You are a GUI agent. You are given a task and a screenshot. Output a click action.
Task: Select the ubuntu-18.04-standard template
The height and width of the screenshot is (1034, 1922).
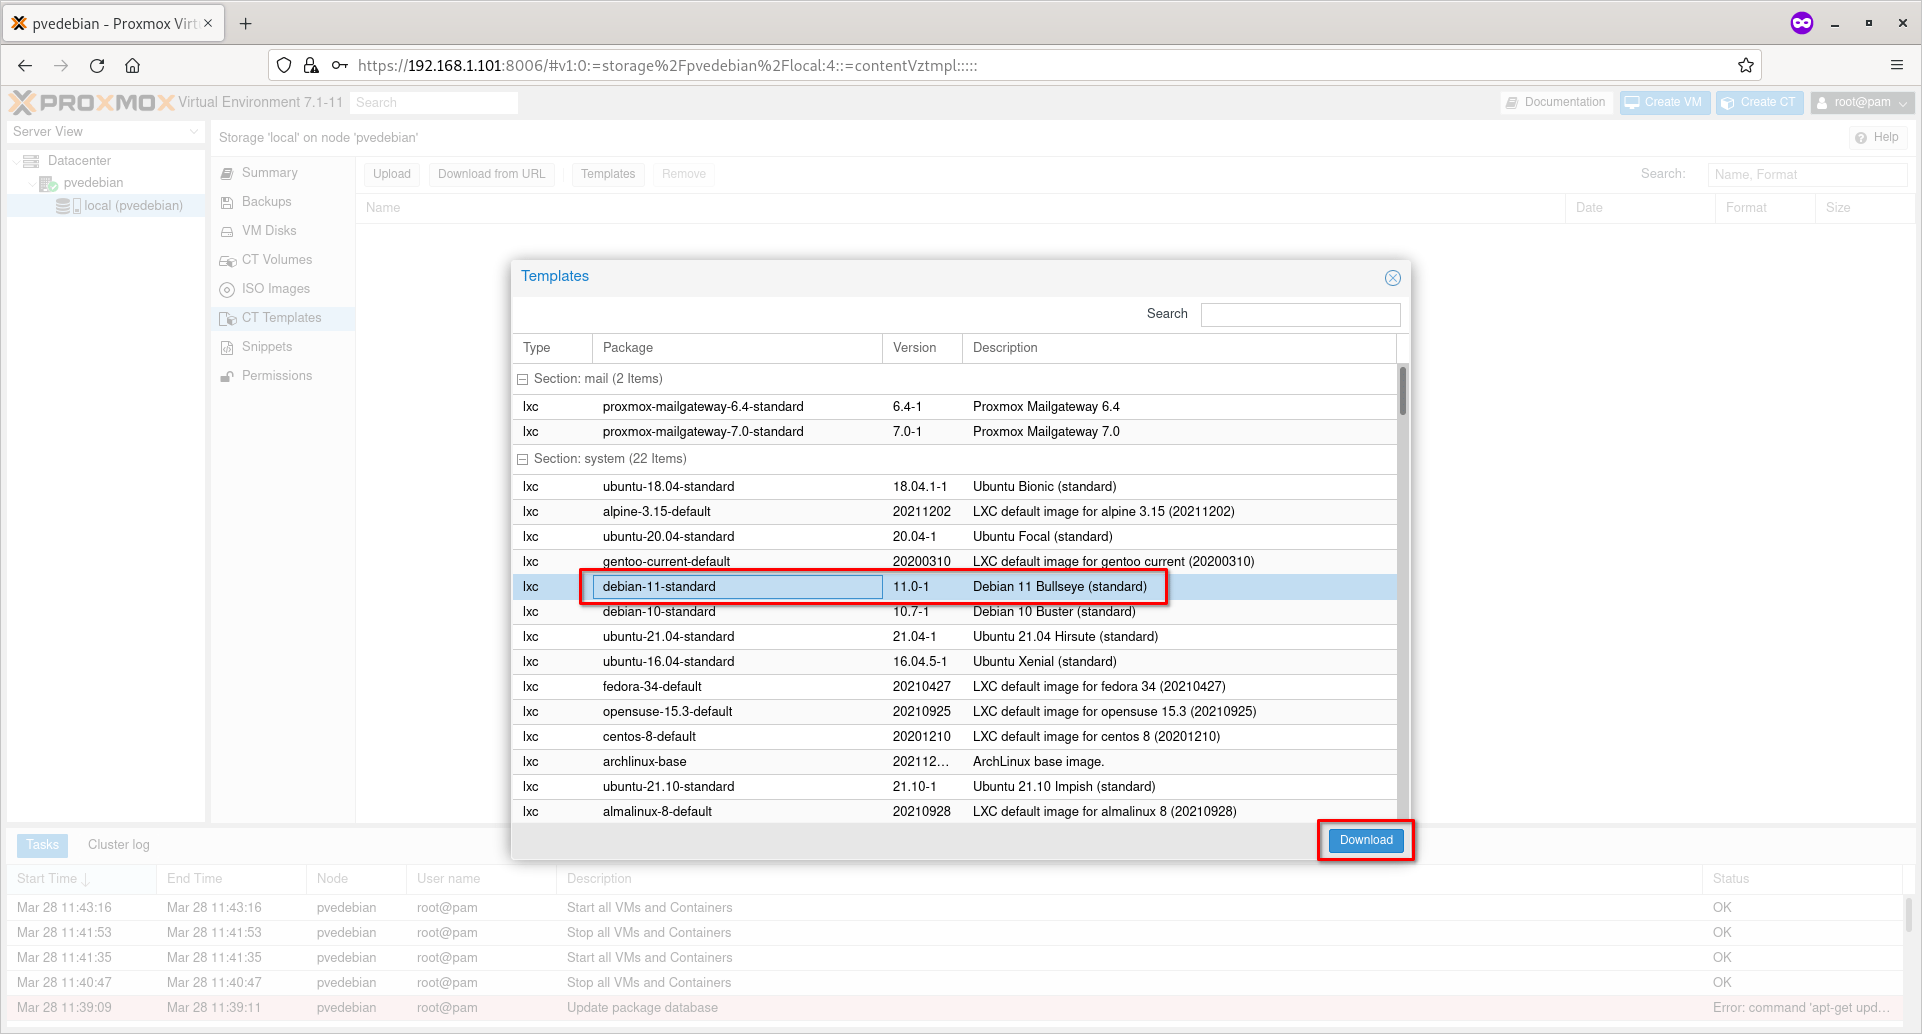954,487
